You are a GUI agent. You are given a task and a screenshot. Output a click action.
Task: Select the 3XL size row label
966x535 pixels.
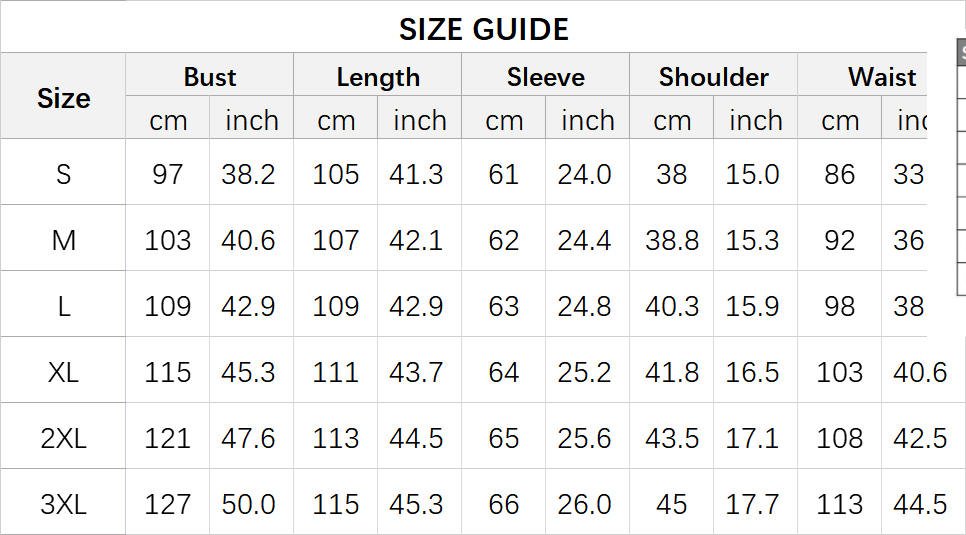pyautogui.click(x=63, y=504)
